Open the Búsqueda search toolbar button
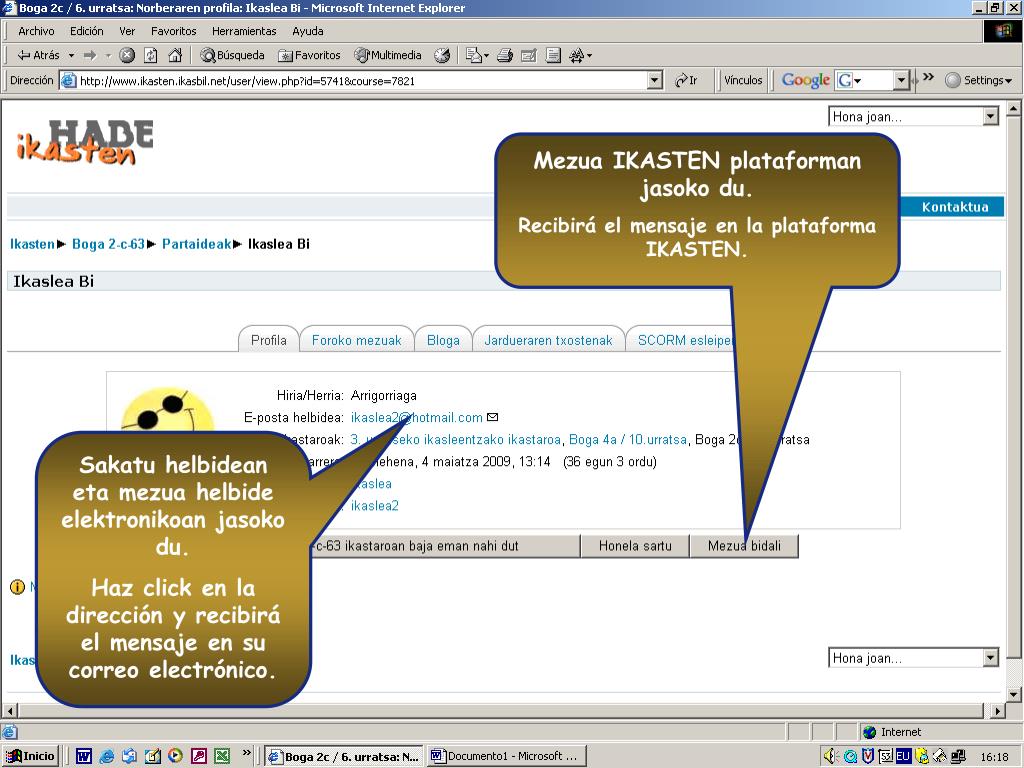 coord(233,56)
